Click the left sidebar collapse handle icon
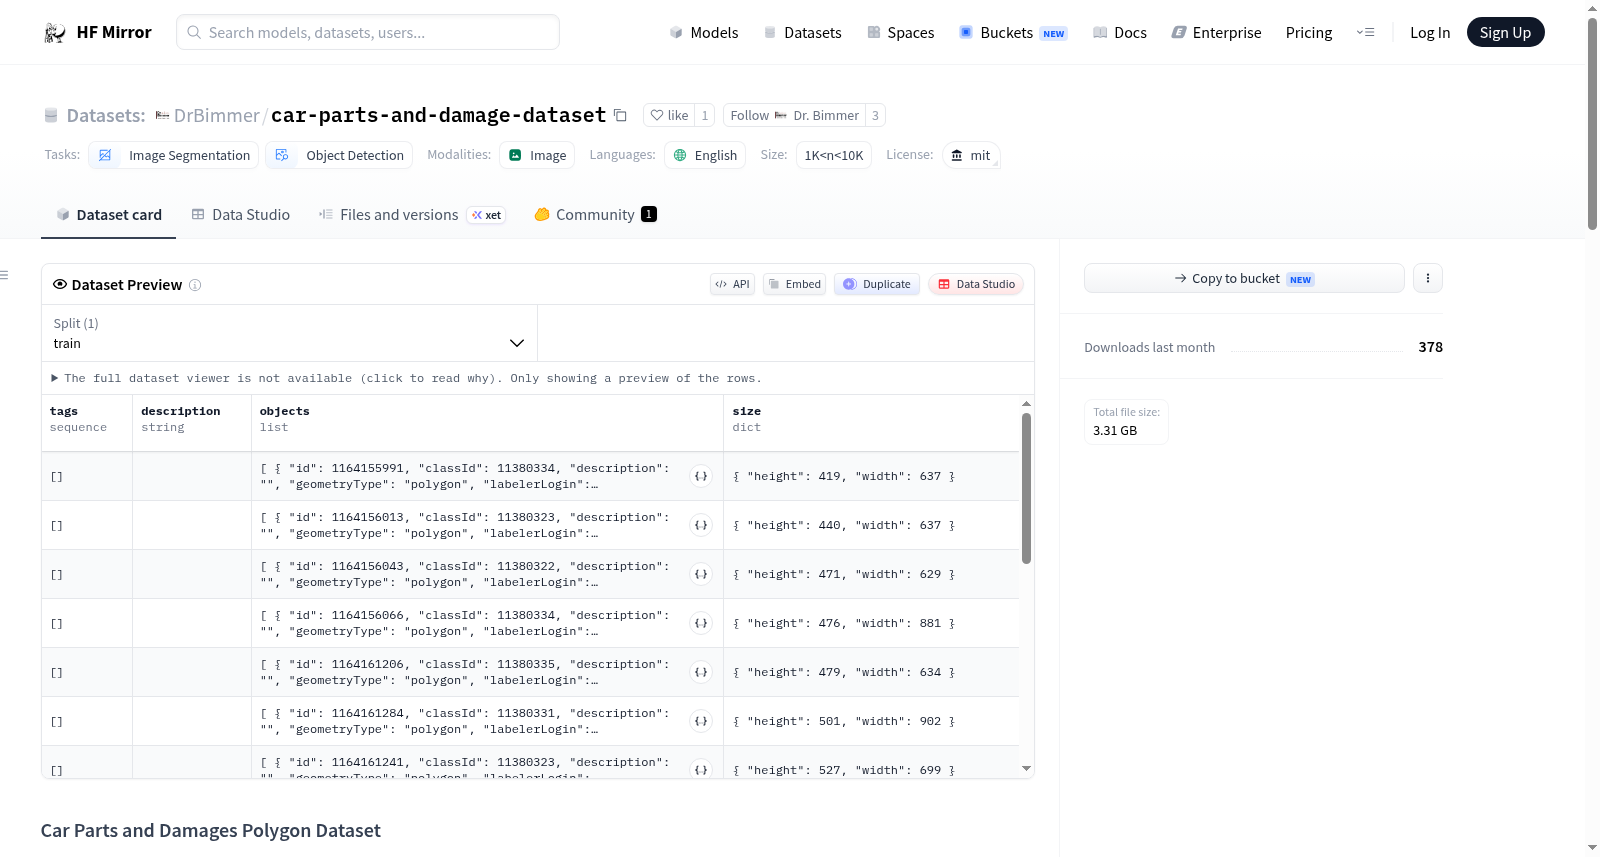 point(4,275)
